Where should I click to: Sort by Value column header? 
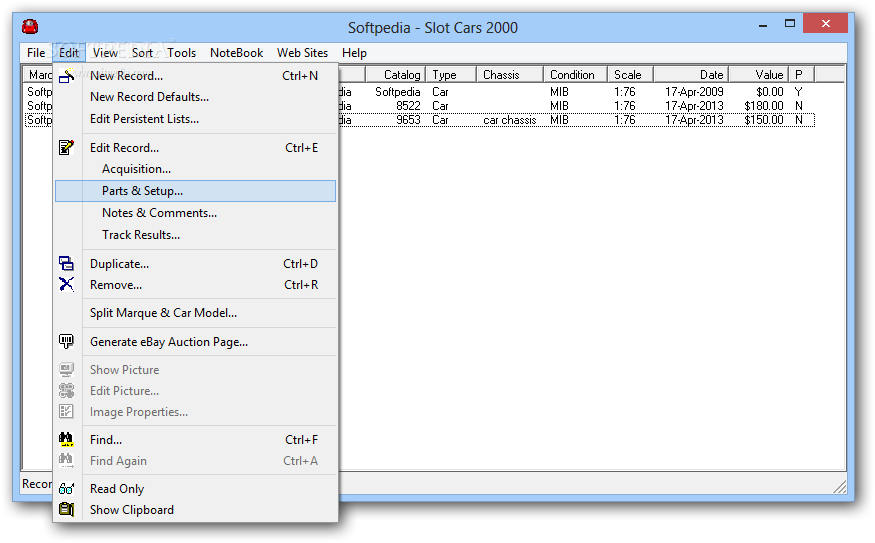[x=759, y=74]
